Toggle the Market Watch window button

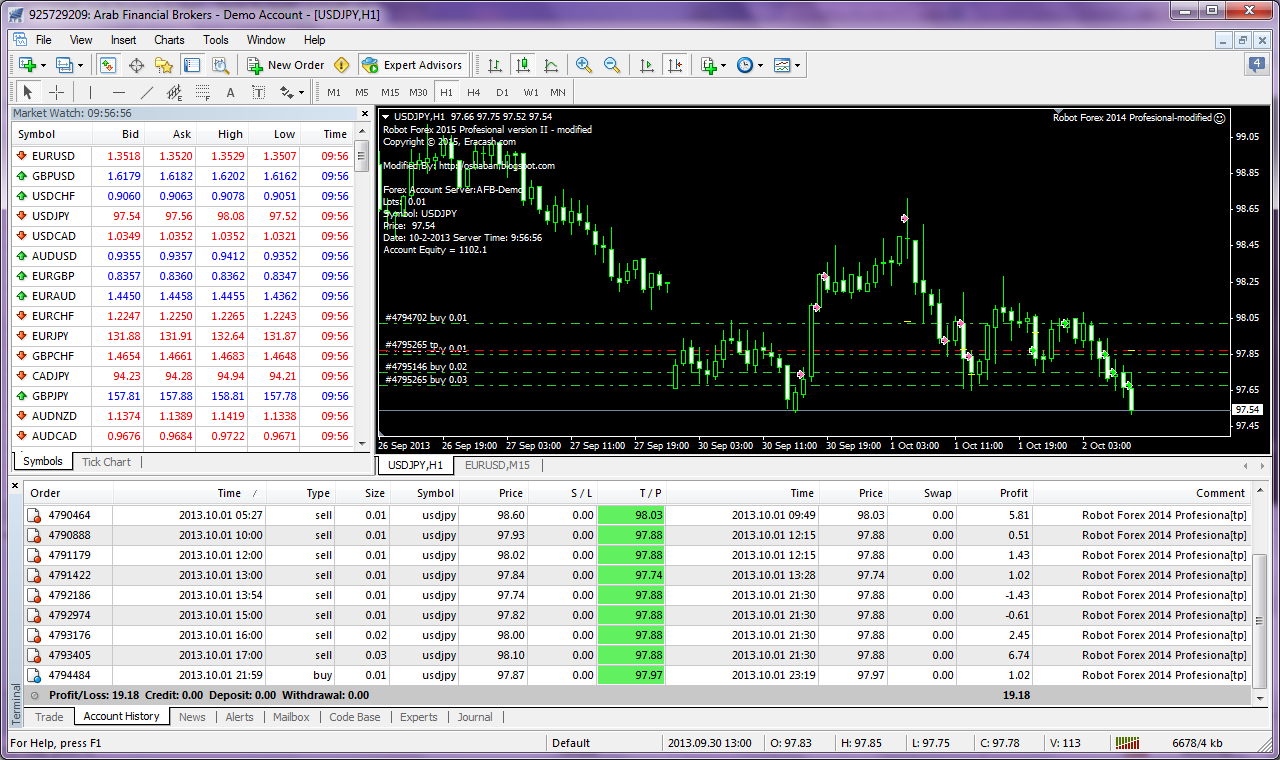click(108, 65)
